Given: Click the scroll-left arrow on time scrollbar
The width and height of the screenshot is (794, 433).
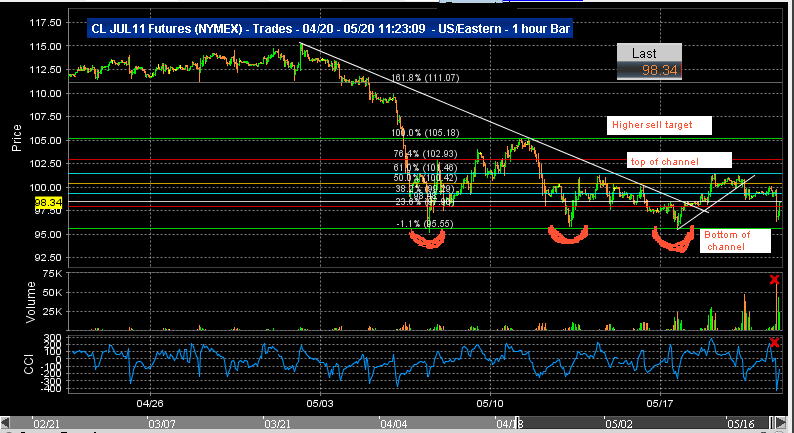Looking at the screenshot, I should (x=5, y=422).
